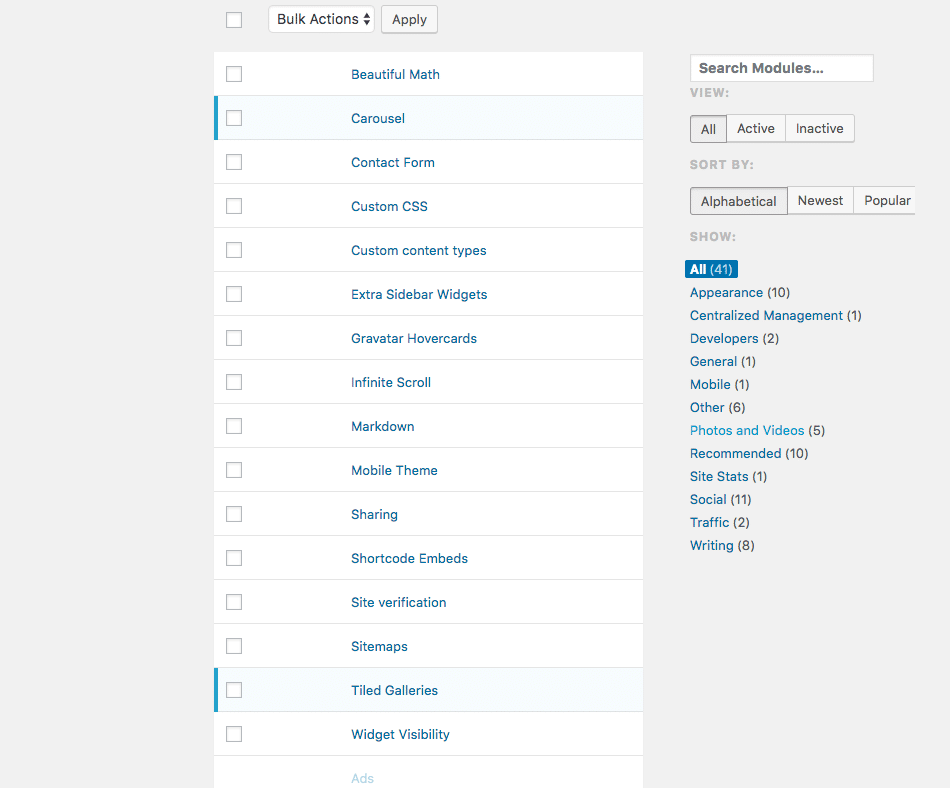Screen dimensions: 950x788
Task: Open the Widget Visibility module link
Action: 400,735
